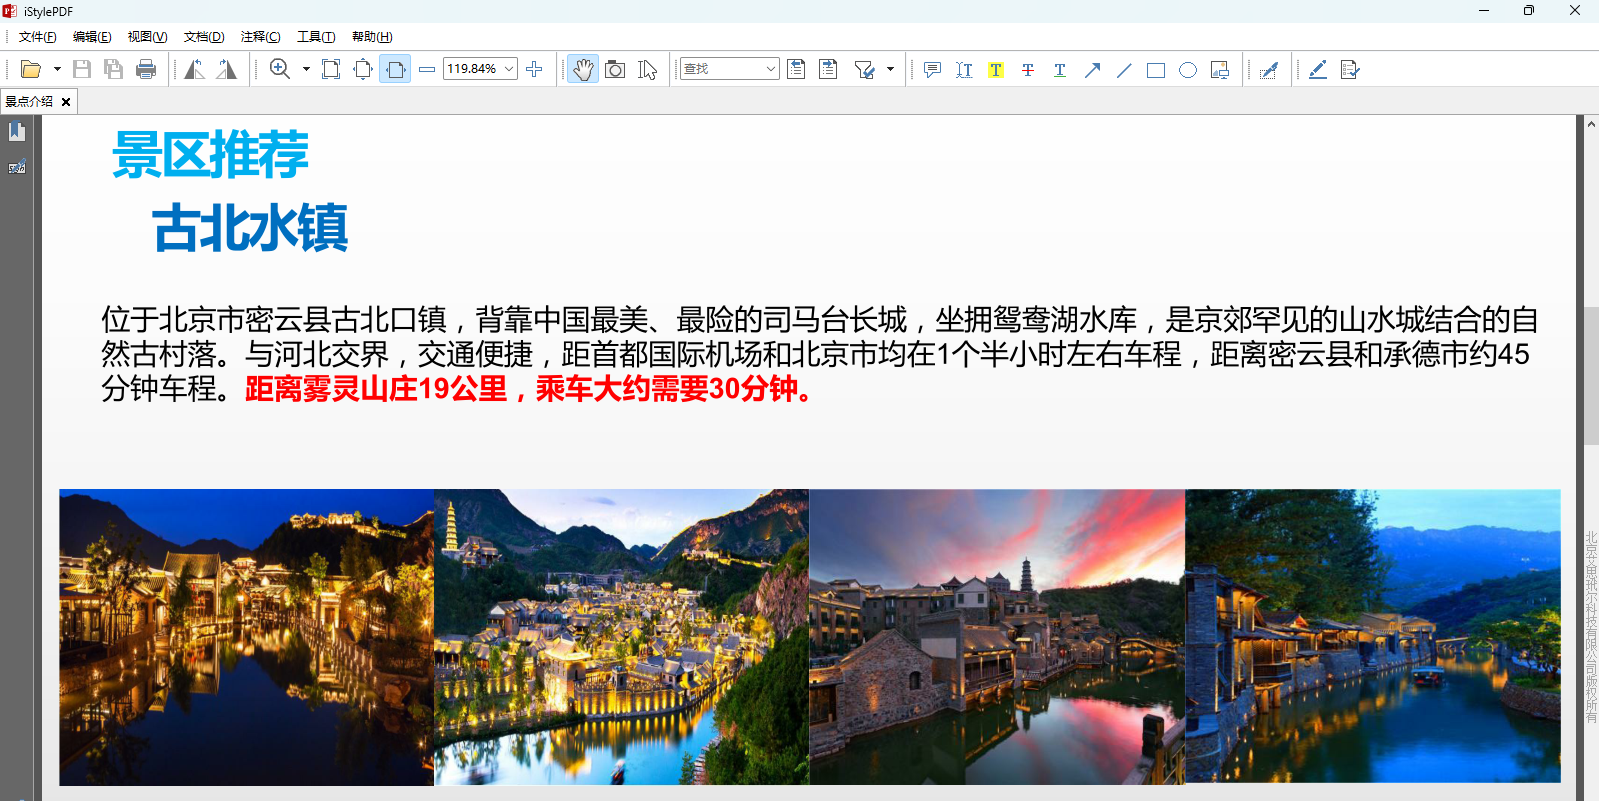
Task: Select the ellipse drawing tool
Action: click(1188, 69)
